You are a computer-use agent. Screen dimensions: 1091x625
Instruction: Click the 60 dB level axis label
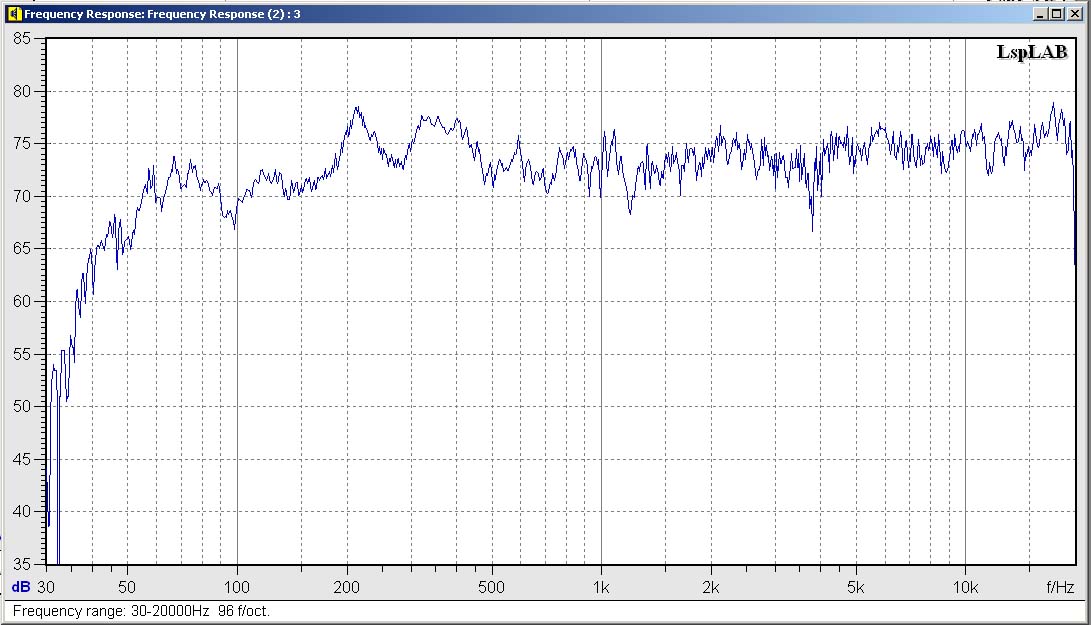point(22,301)
